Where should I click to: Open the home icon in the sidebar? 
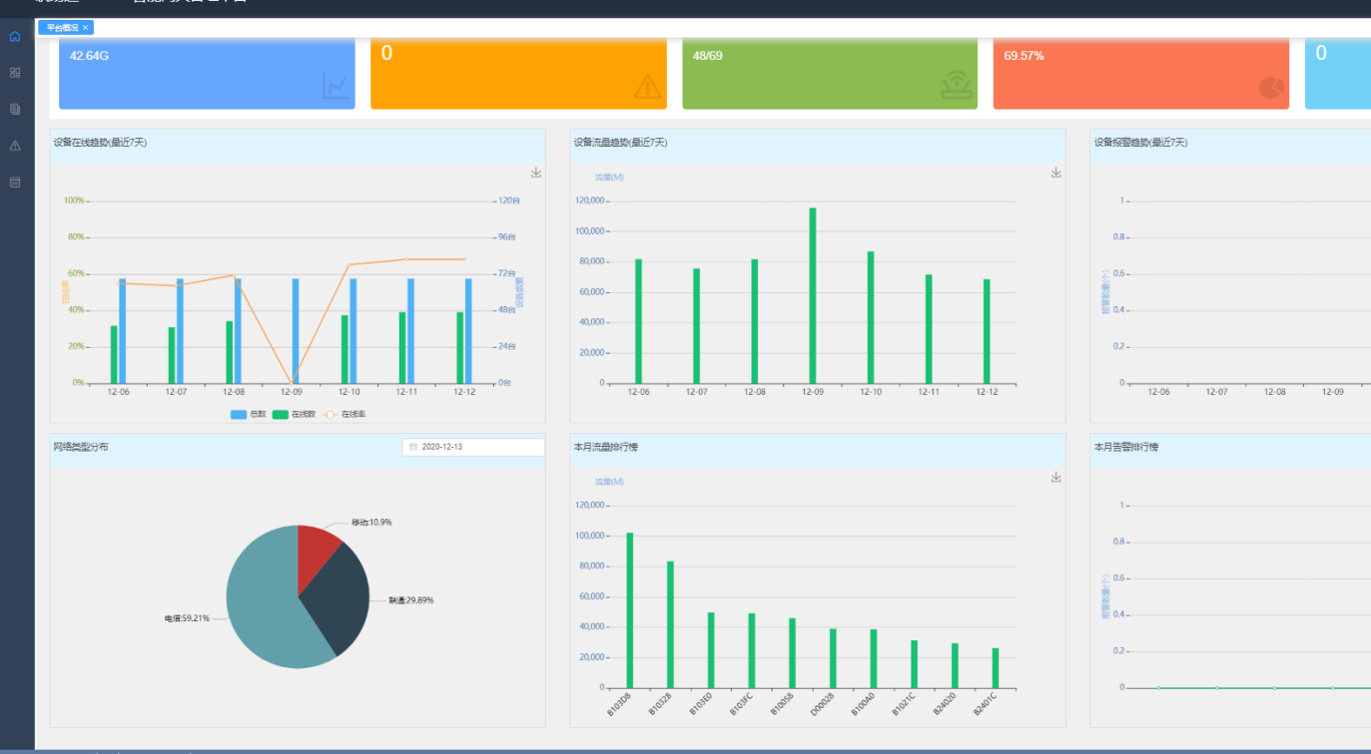pos(15,37)
